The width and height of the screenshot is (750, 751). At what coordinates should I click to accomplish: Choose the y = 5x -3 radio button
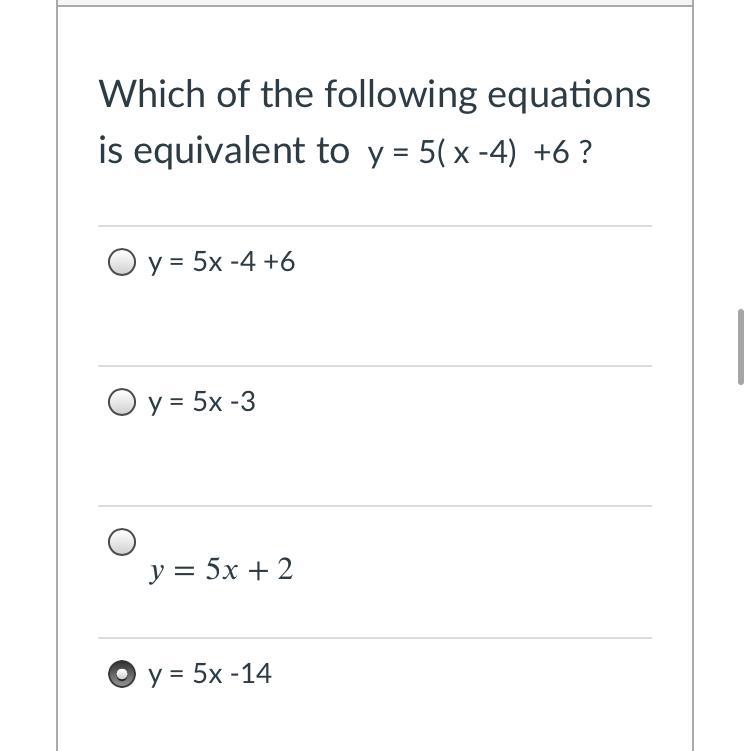click(122, 402)
